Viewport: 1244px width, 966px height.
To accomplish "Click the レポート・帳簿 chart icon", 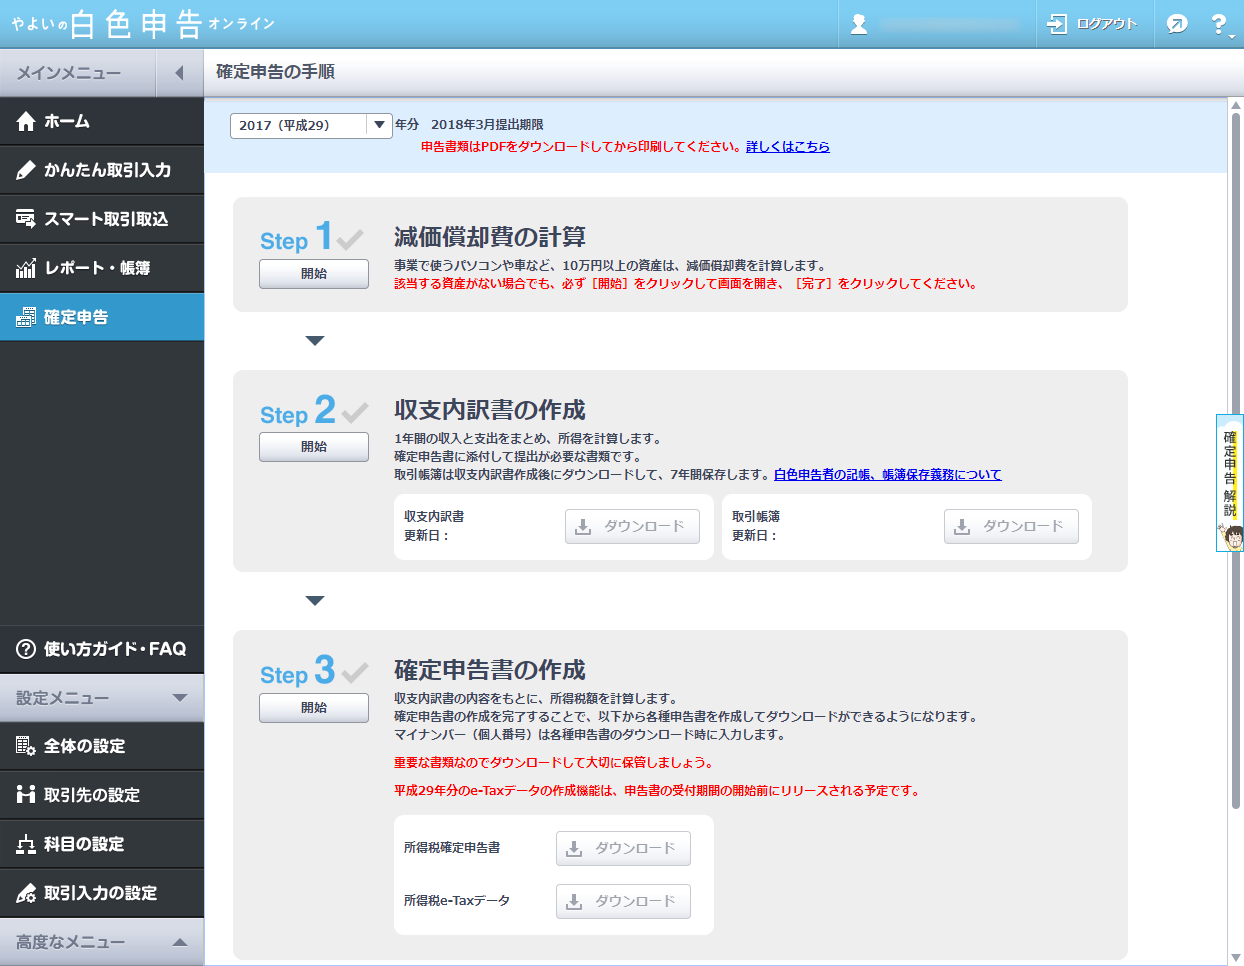I will (26, 268).
